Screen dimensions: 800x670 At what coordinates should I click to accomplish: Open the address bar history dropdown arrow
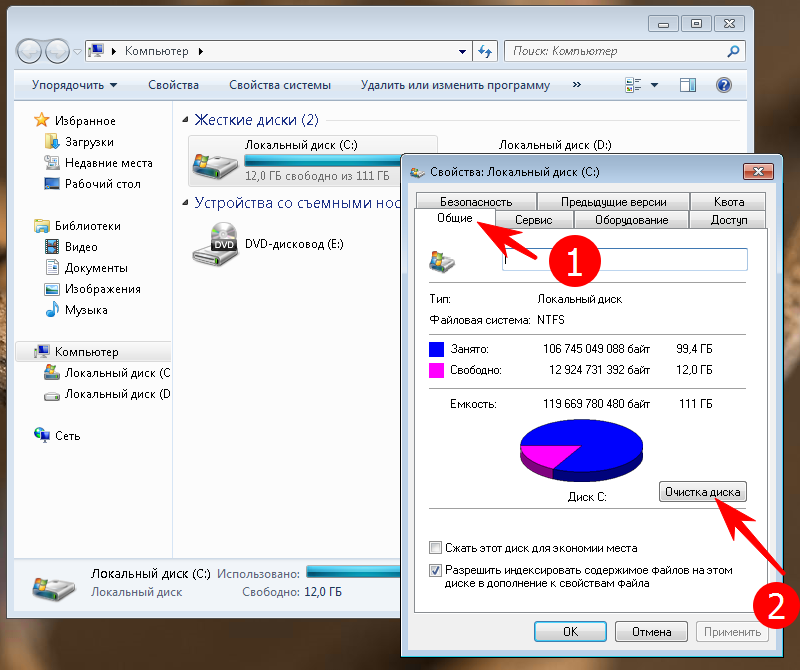pos(462,51)
